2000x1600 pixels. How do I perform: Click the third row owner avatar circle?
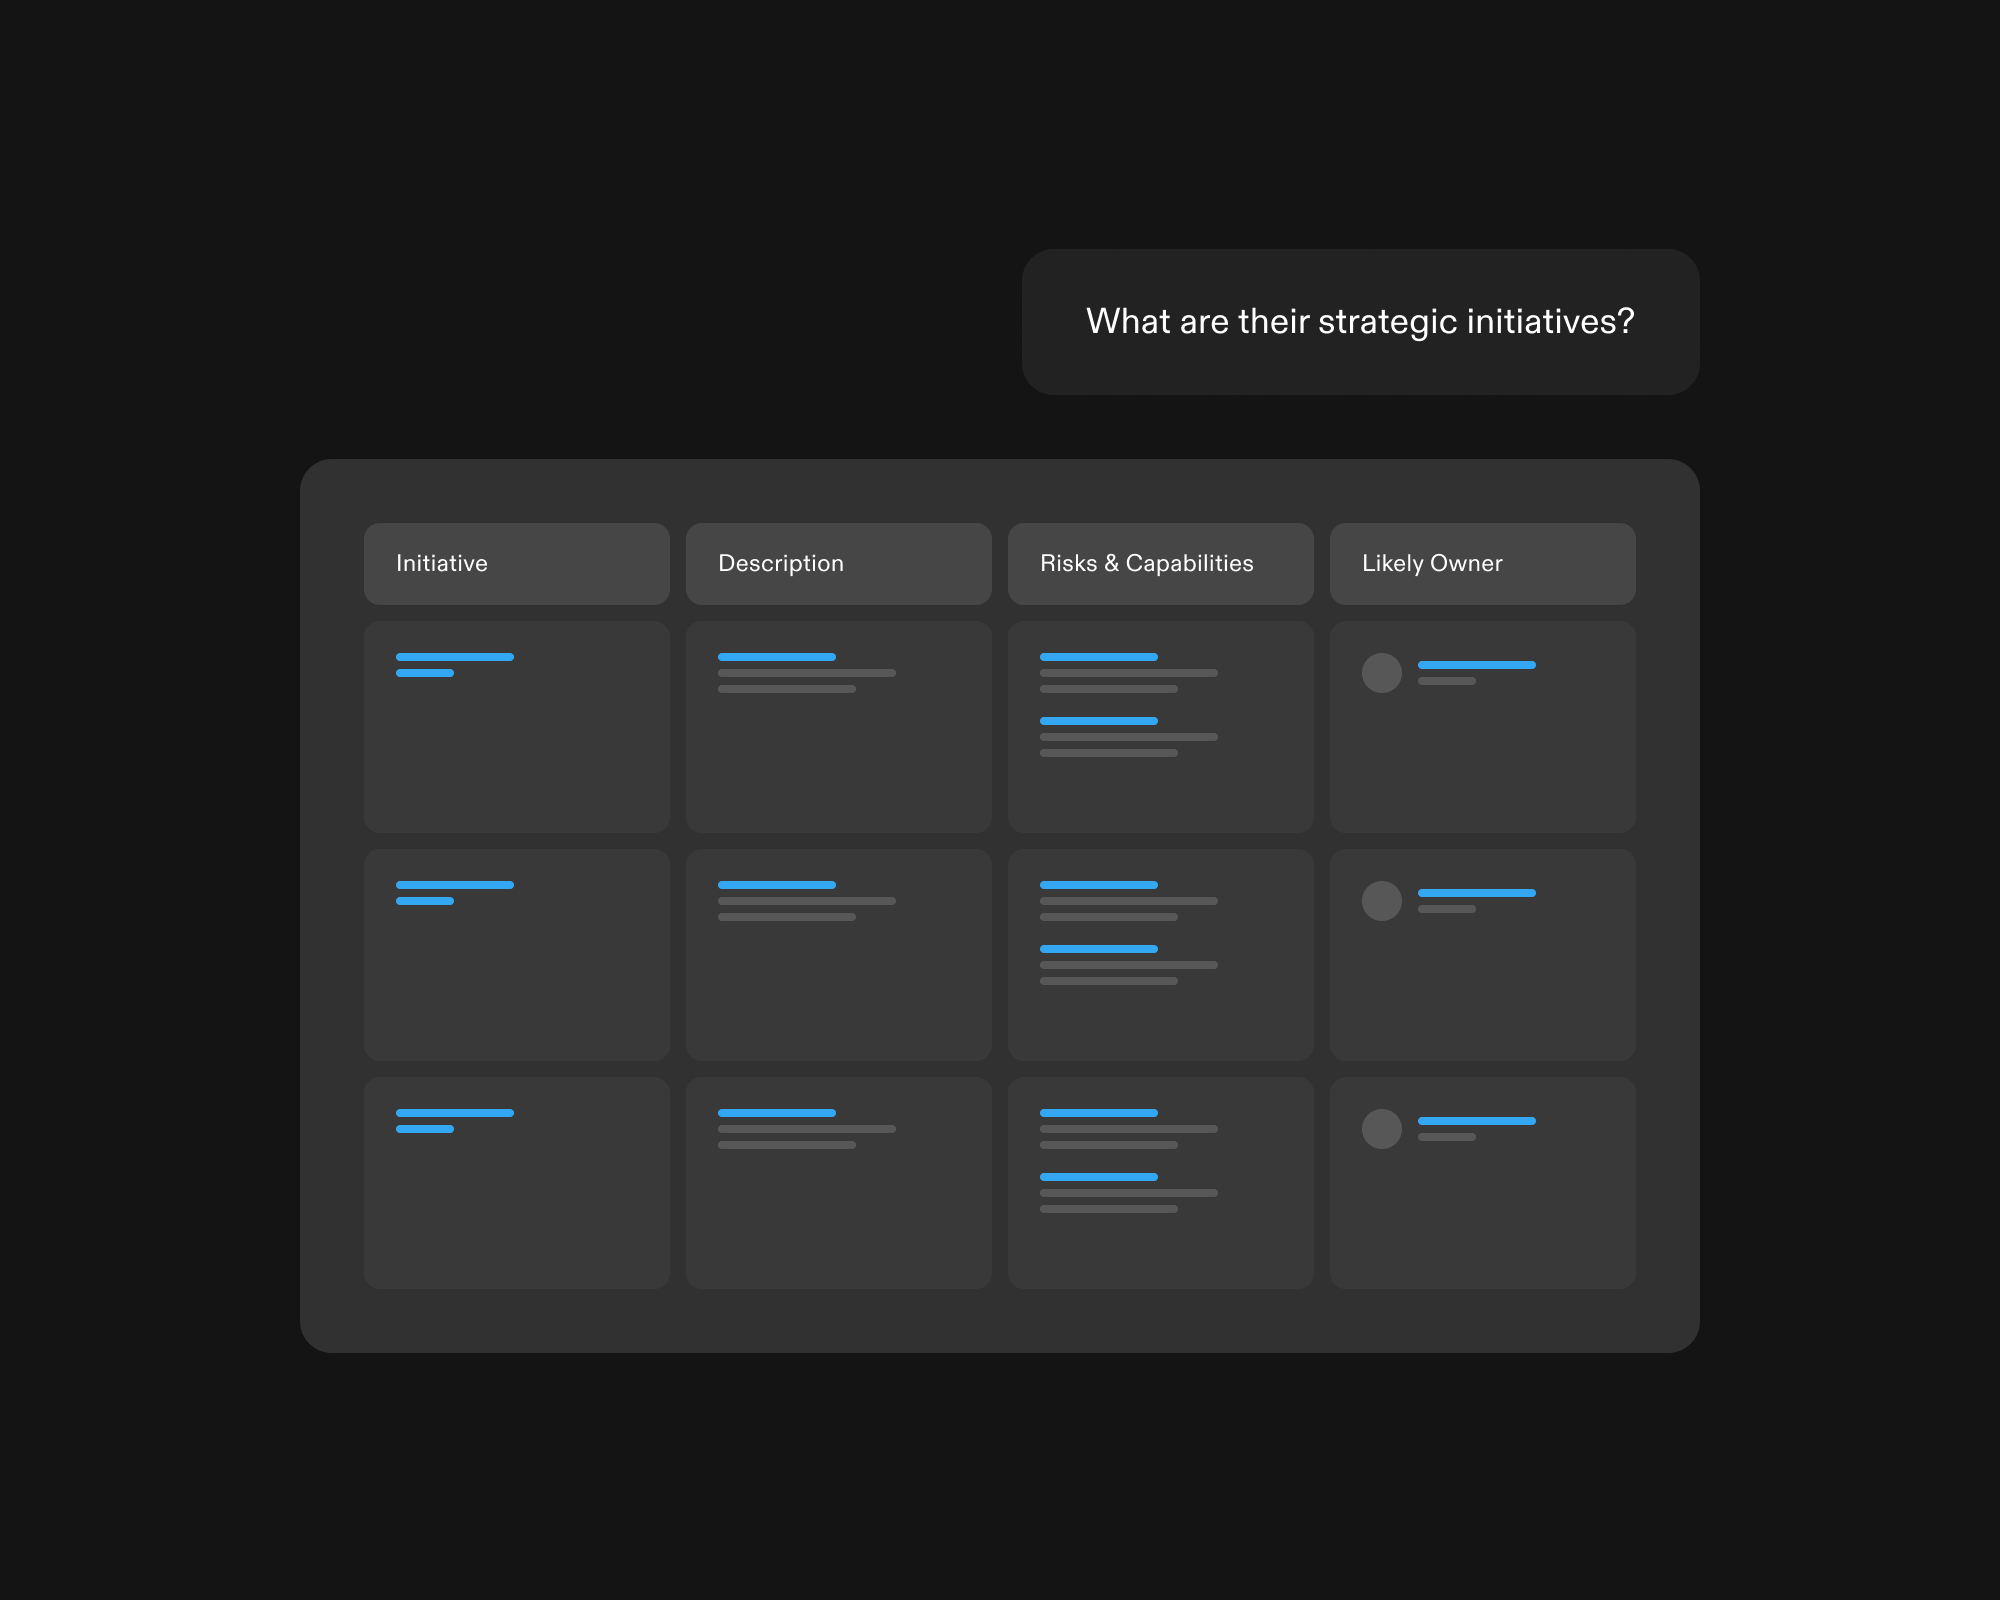tap(1381, 1129)
